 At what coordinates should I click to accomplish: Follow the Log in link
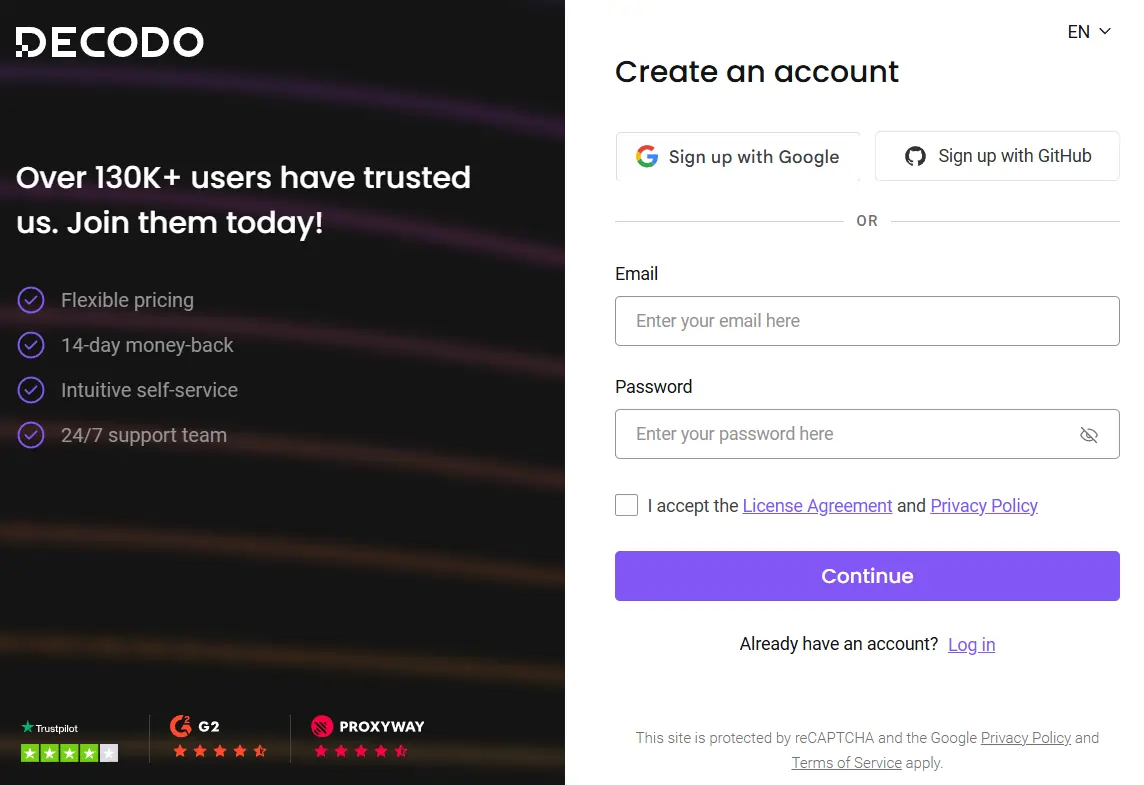971,644
